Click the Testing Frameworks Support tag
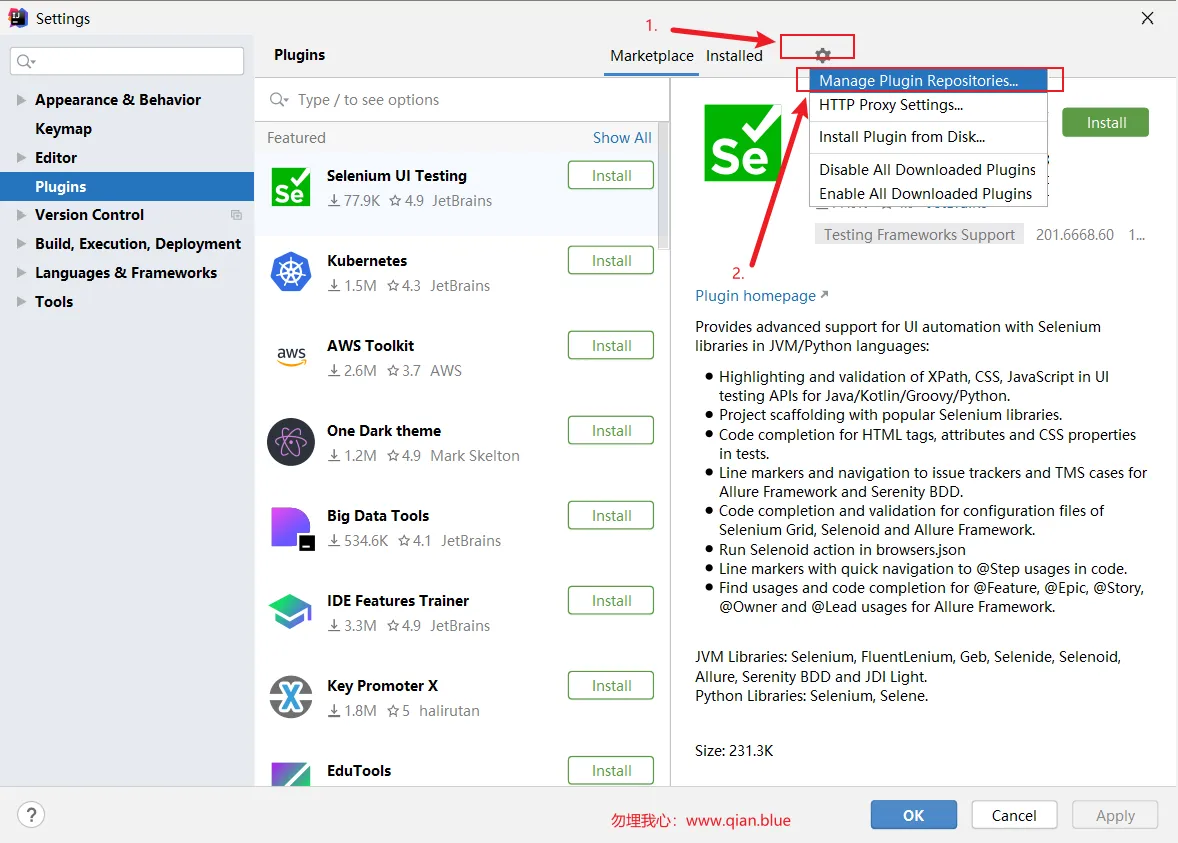The height and width of the screenshot is (843, 1178). pyautogui.click(x=919, y=234)
